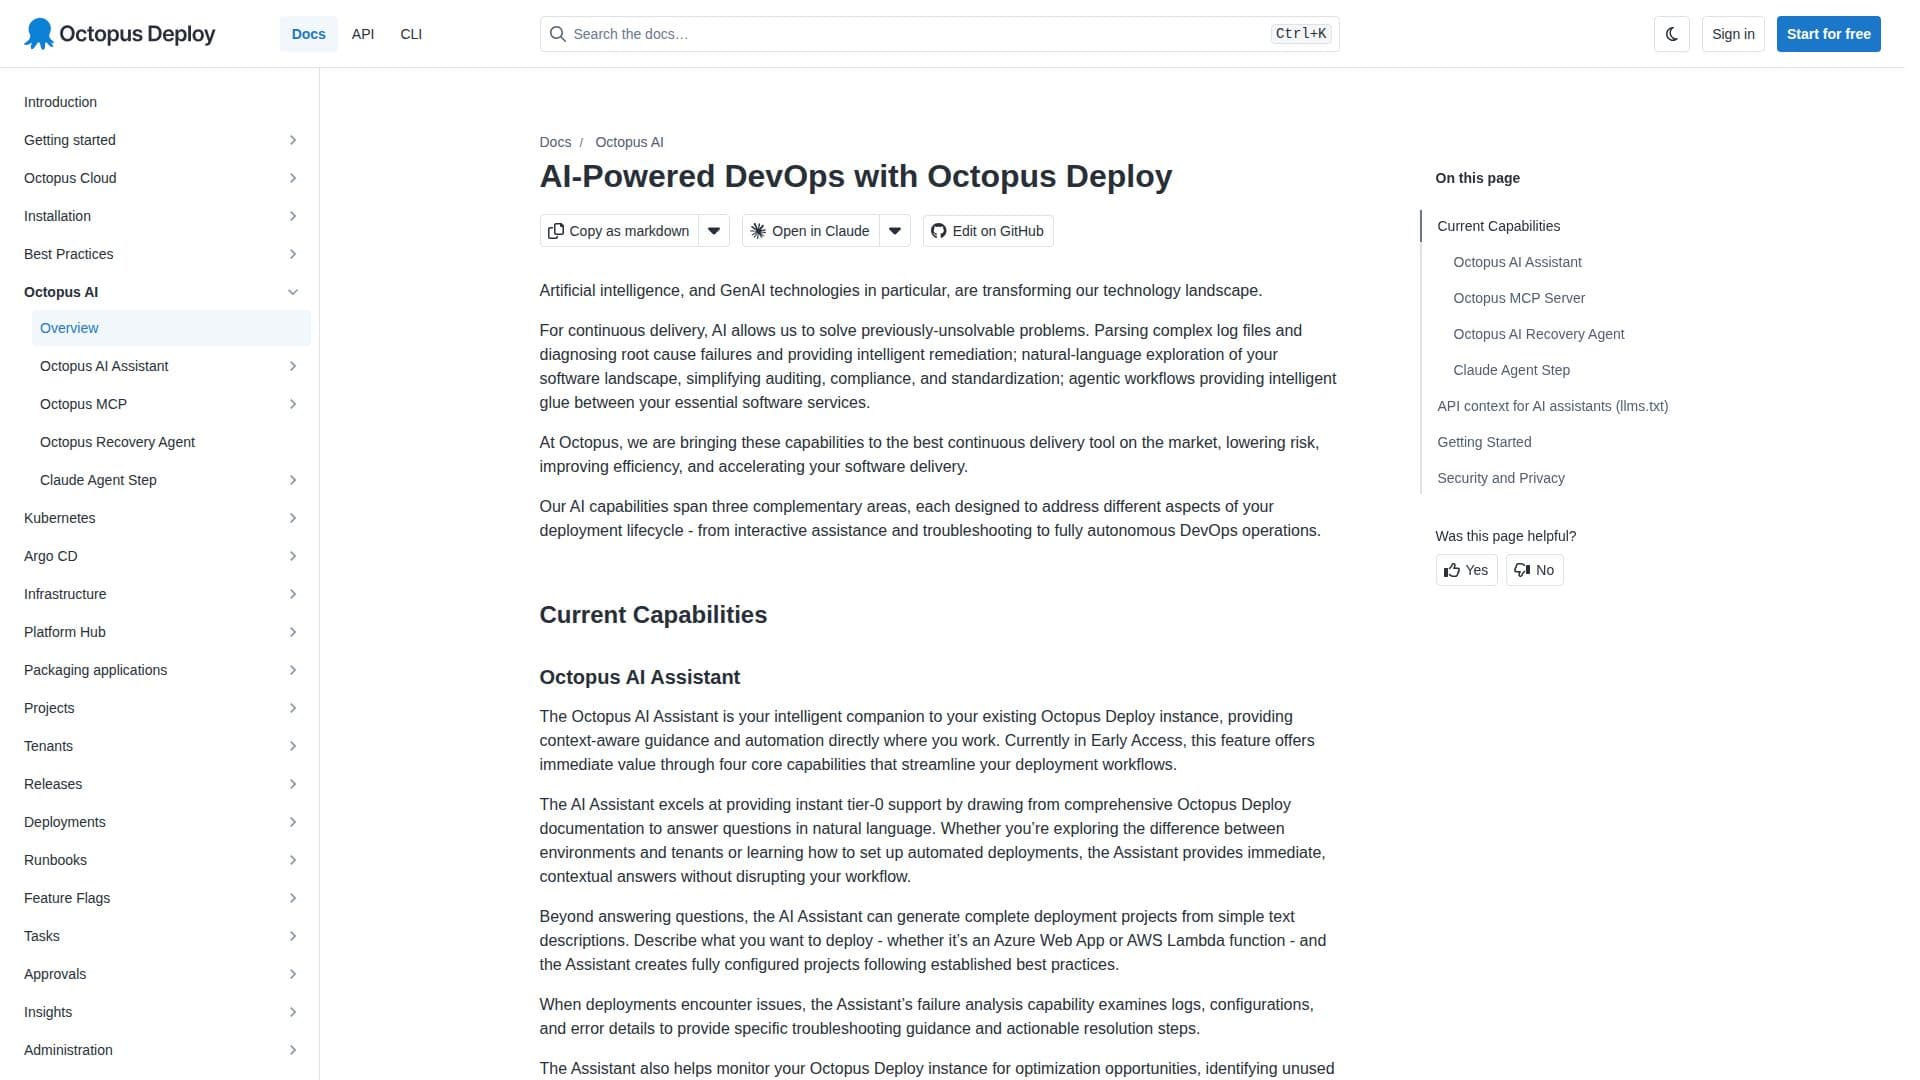Click the thumbs-up Yes button

click(1466, 570)
